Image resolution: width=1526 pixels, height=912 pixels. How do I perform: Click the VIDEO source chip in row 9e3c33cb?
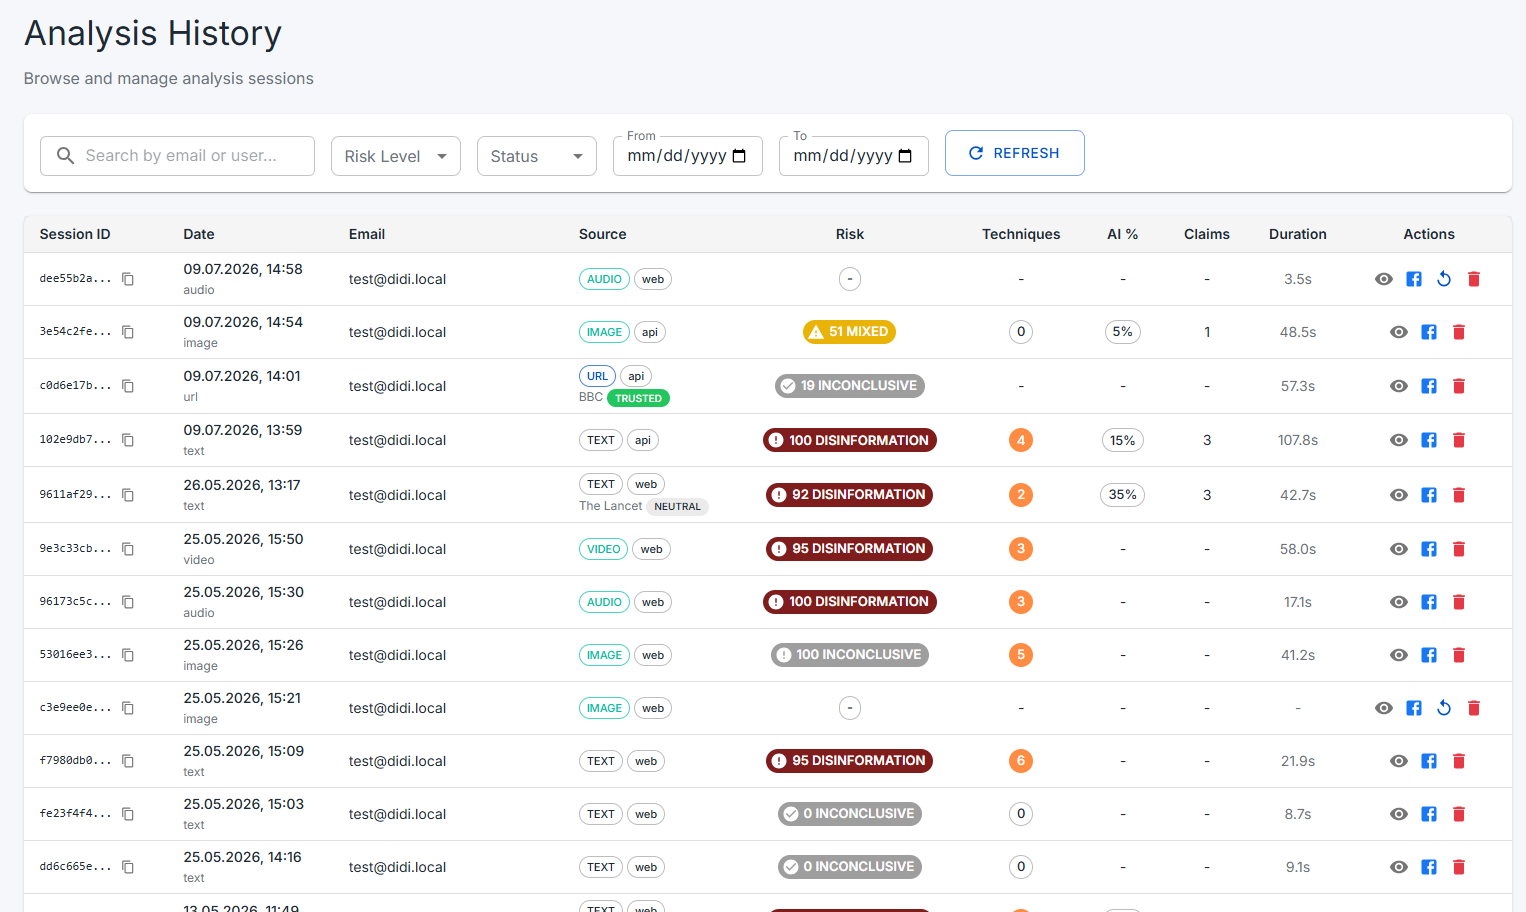coord(604,549)
